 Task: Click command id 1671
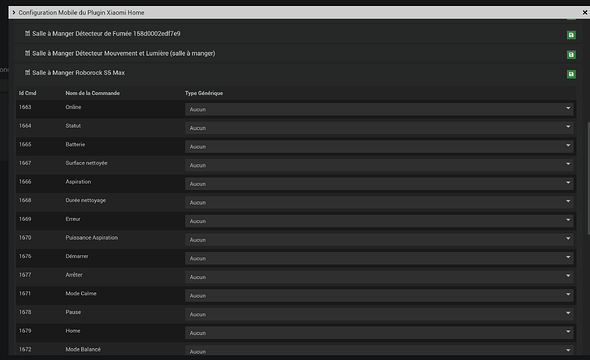click(25, 293)
